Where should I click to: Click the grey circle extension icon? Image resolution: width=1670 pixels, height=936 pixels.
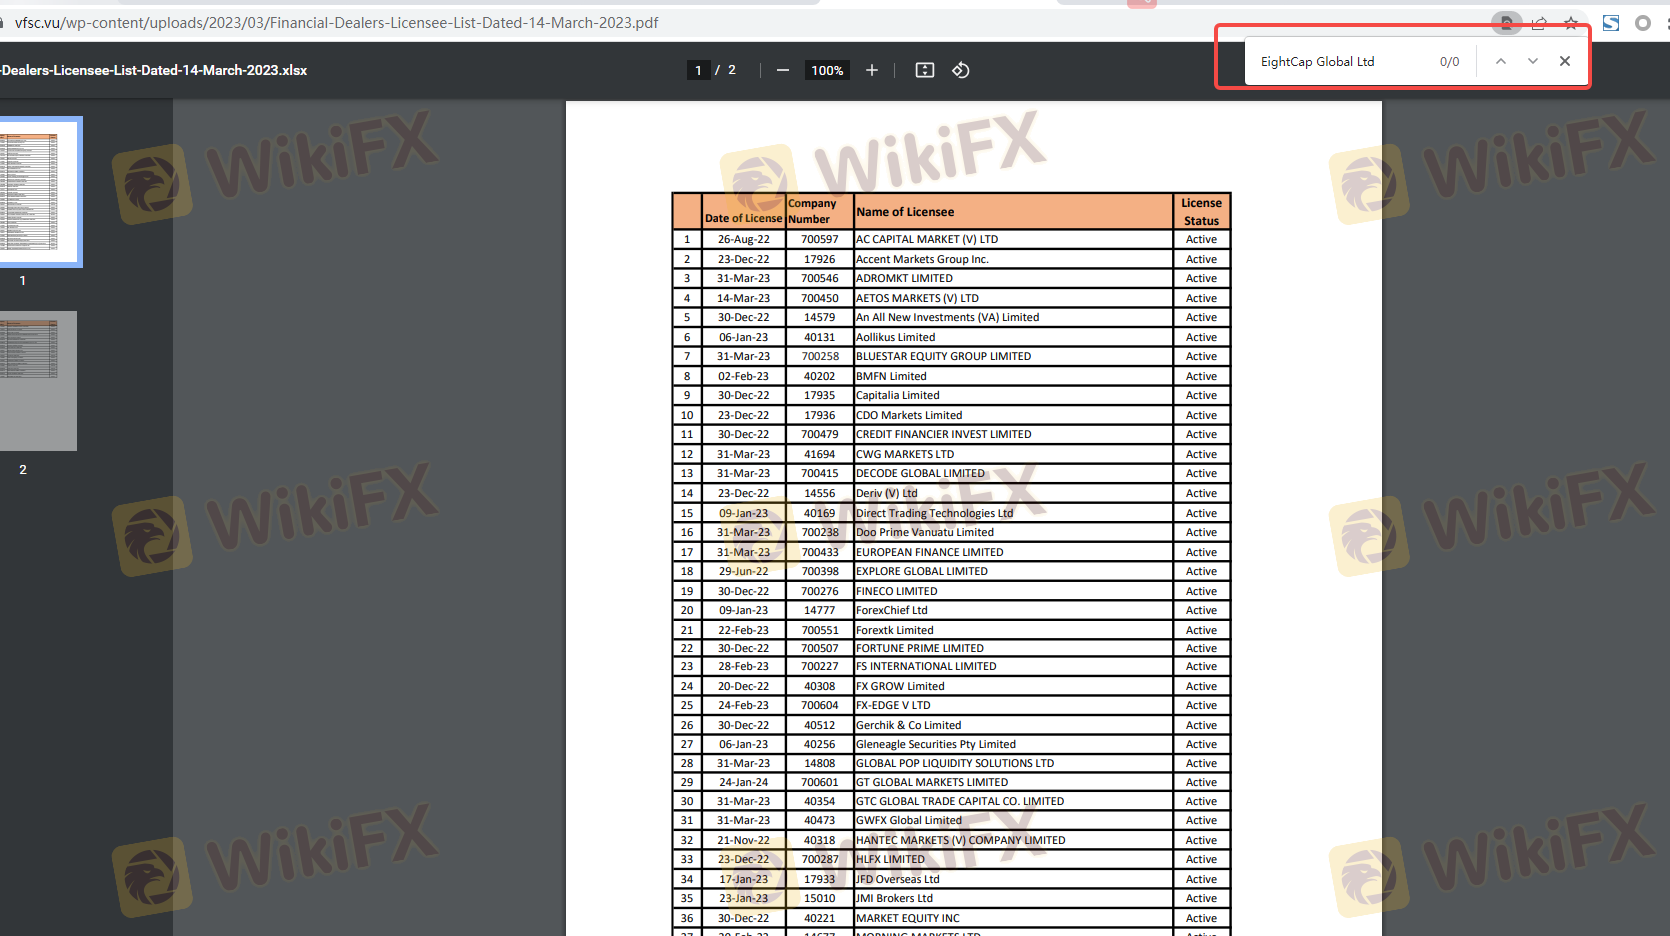click(x=1642, y=23)
